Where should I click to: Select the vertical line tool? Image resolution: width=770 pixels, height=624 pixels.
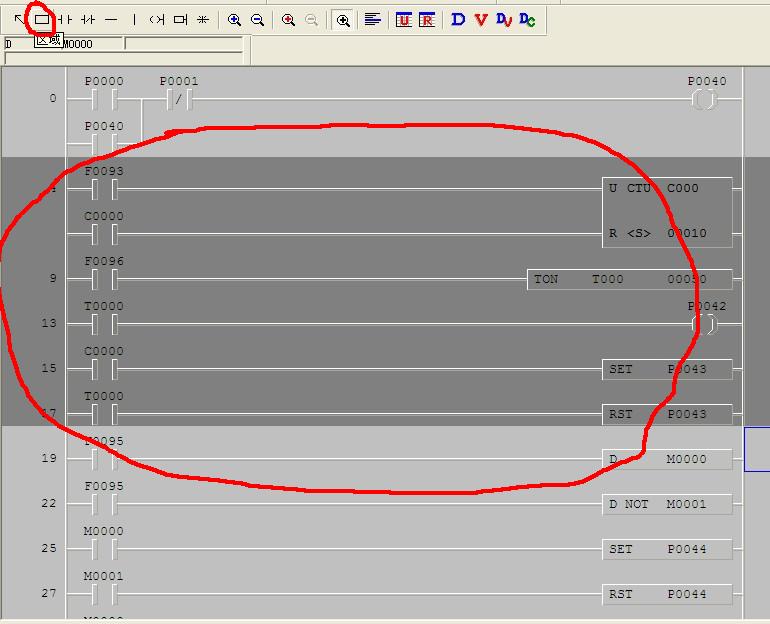[134, 19]
